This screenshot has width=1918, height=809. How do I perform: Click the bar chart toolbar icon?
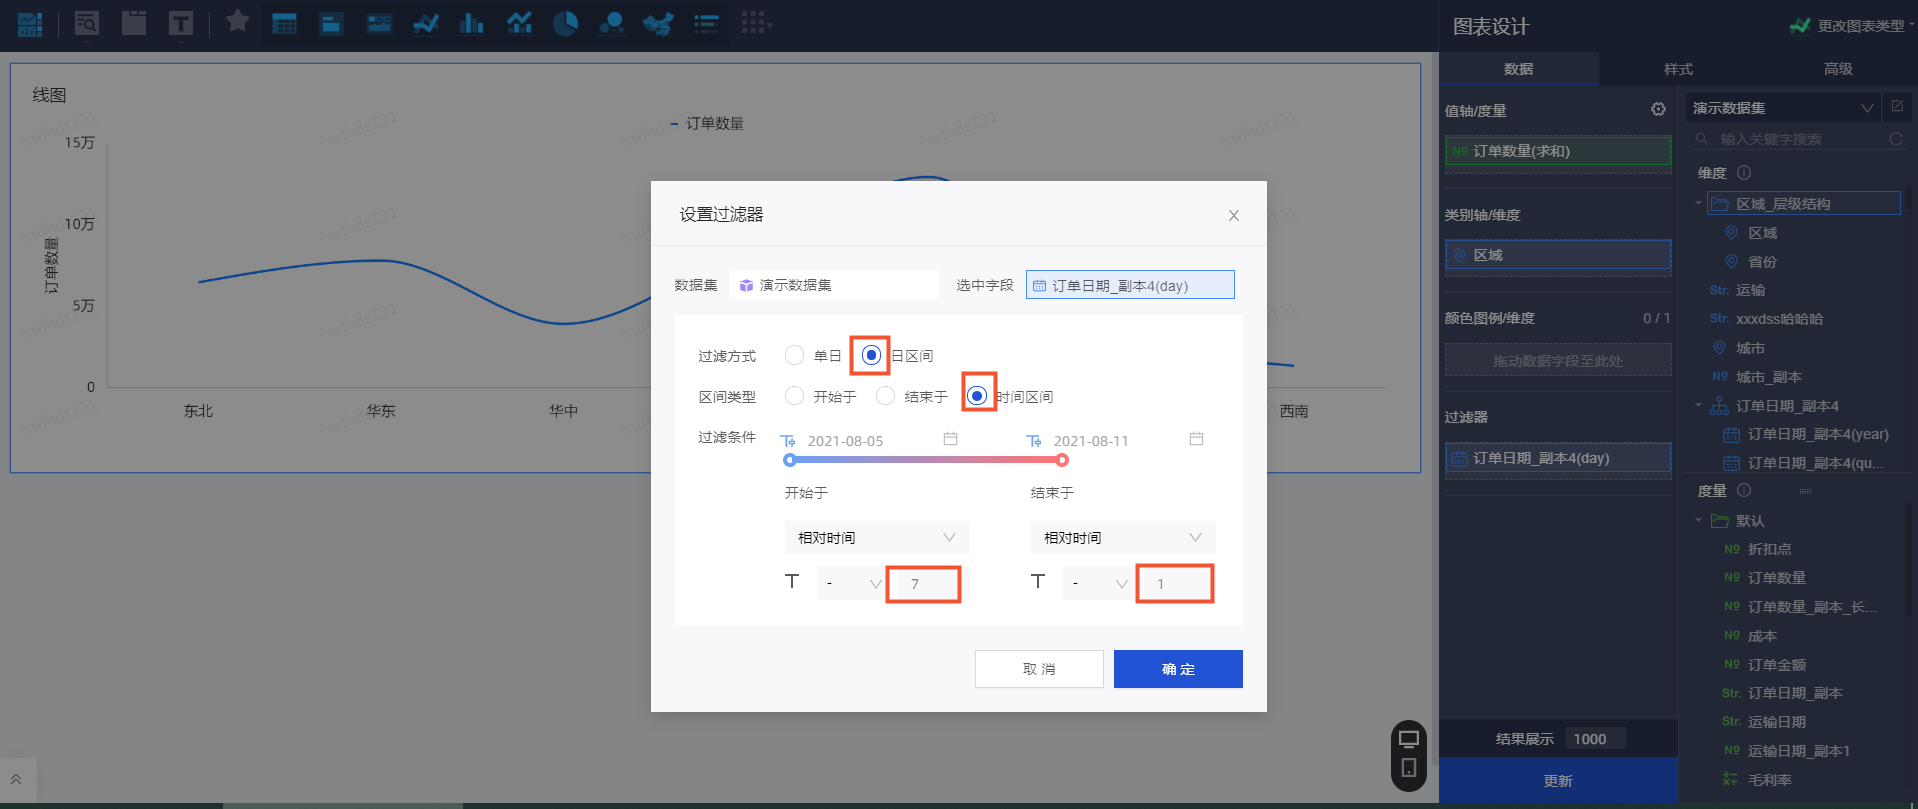[471, 24]
